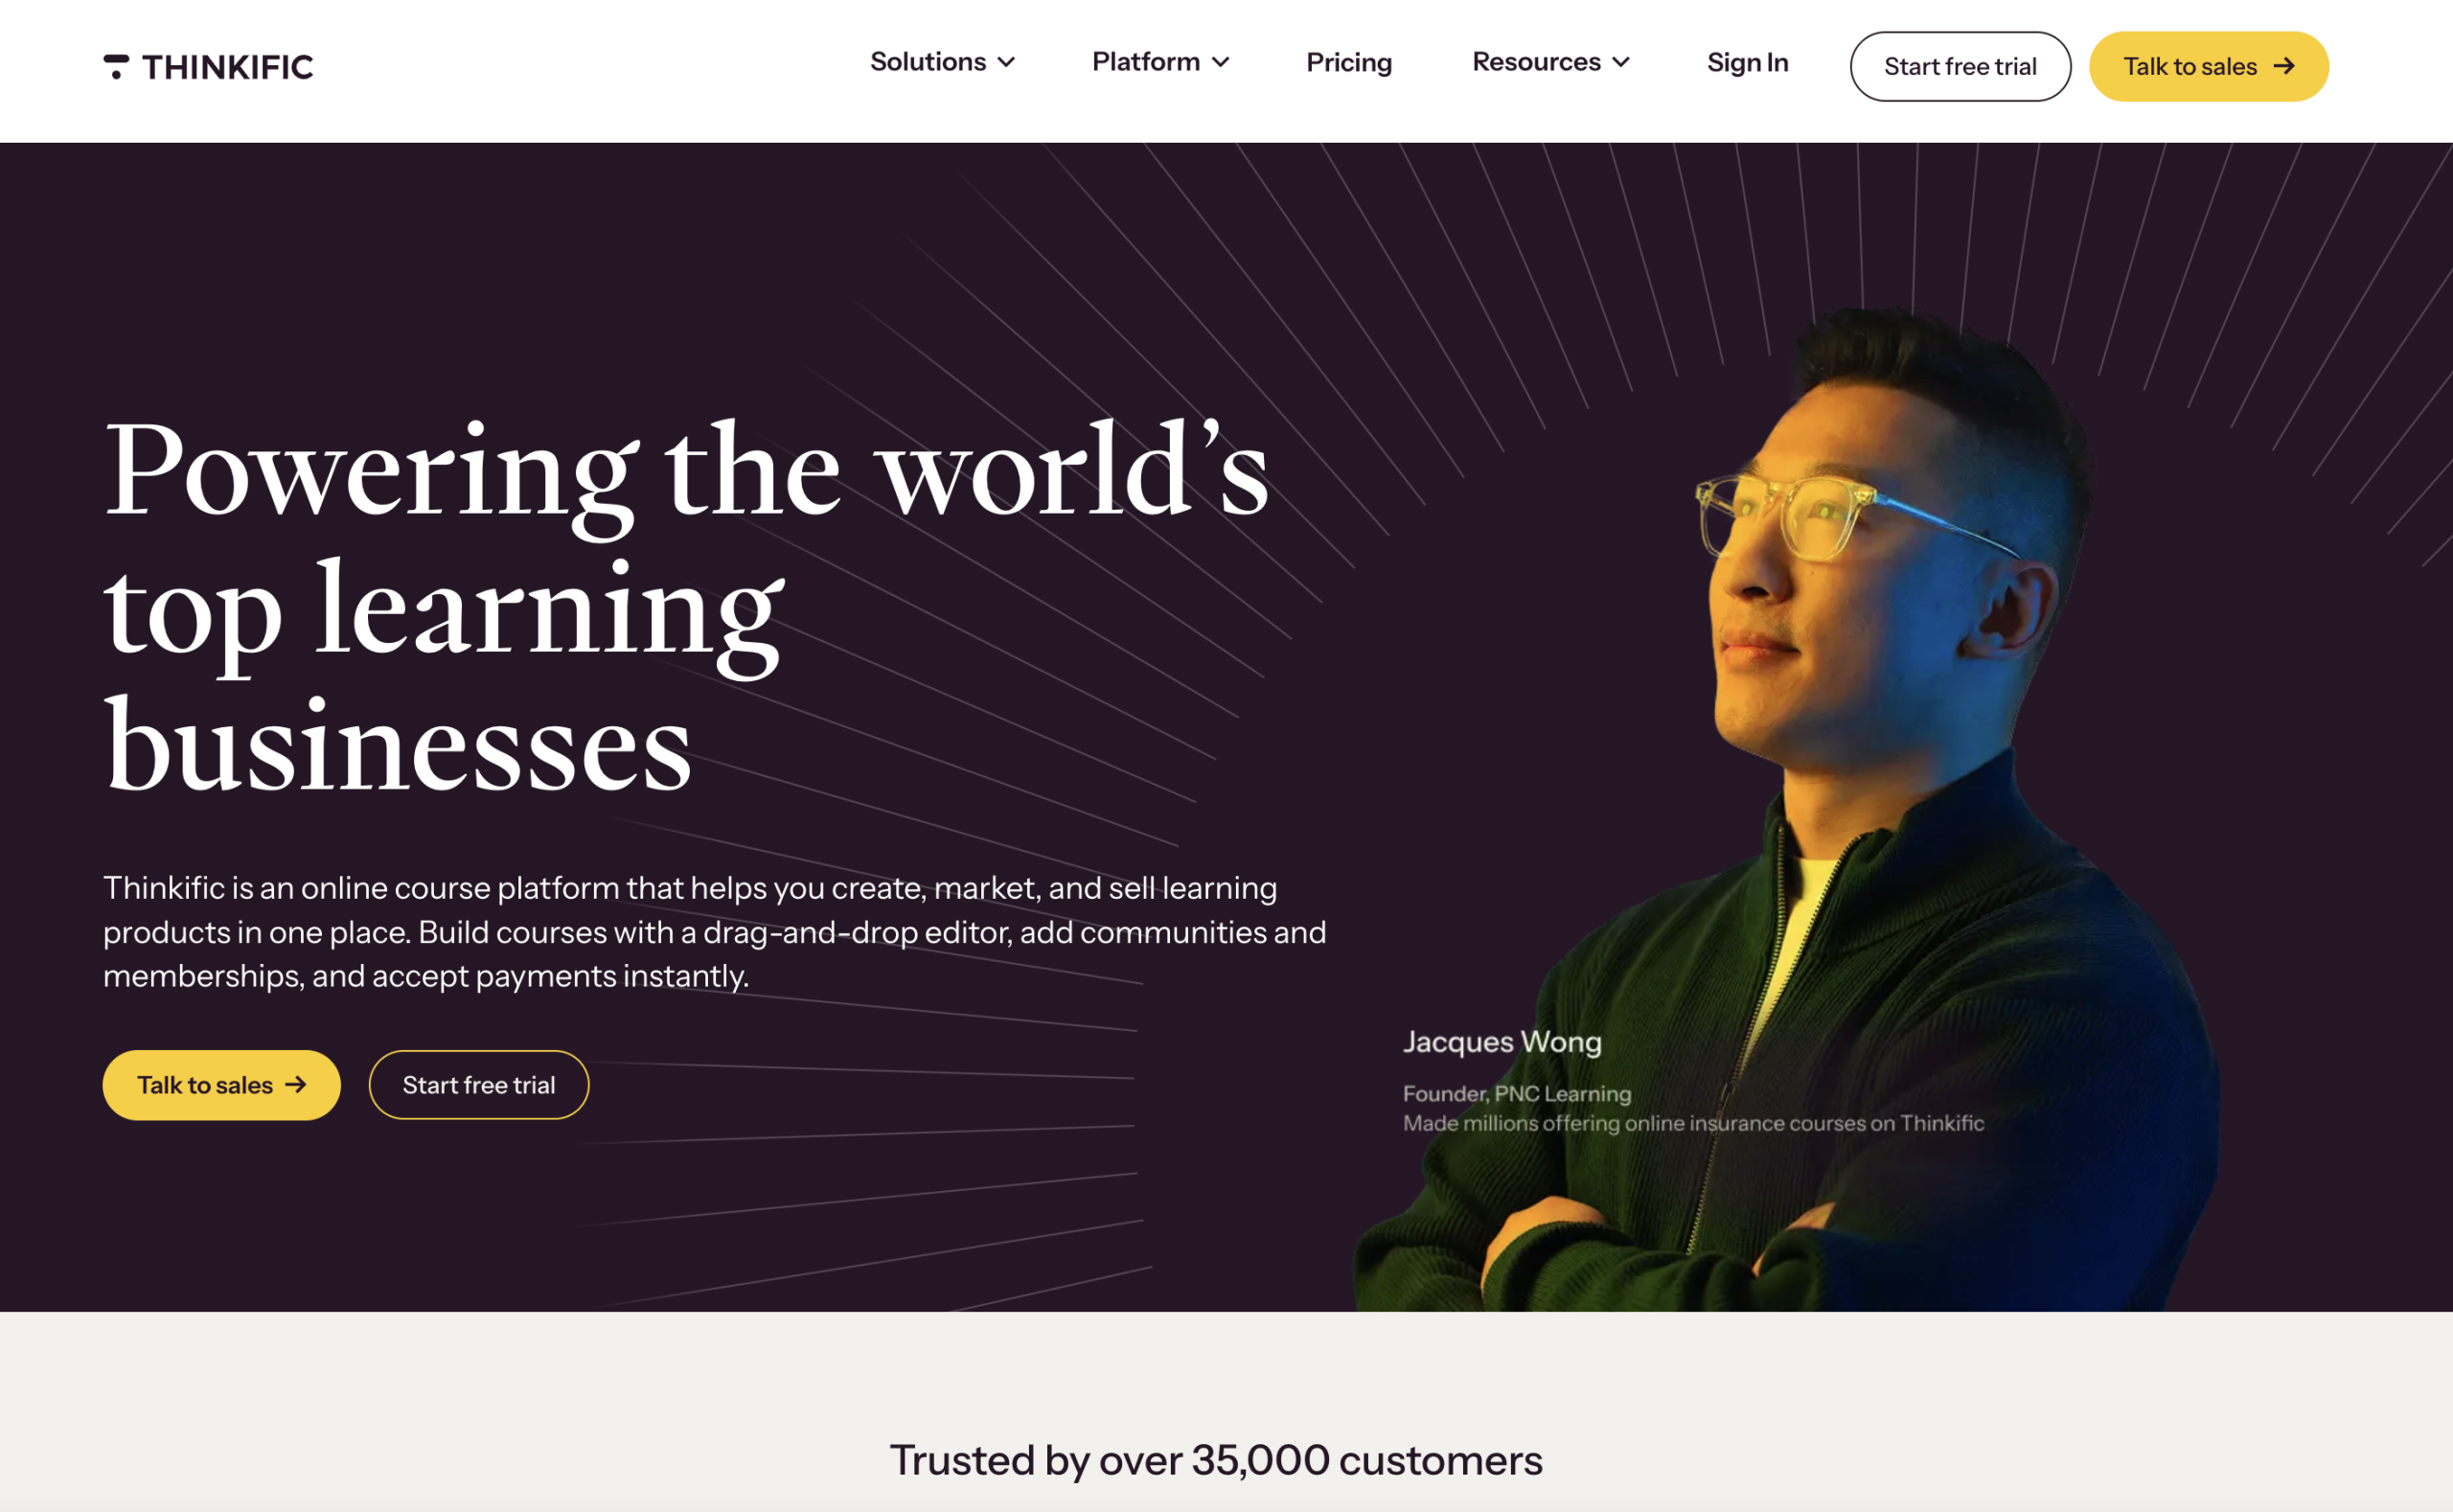Click the arrow in header Talk to sales
Image resolution: width=2453 pixels, height=1512 pixels.
coord(2284,66)
